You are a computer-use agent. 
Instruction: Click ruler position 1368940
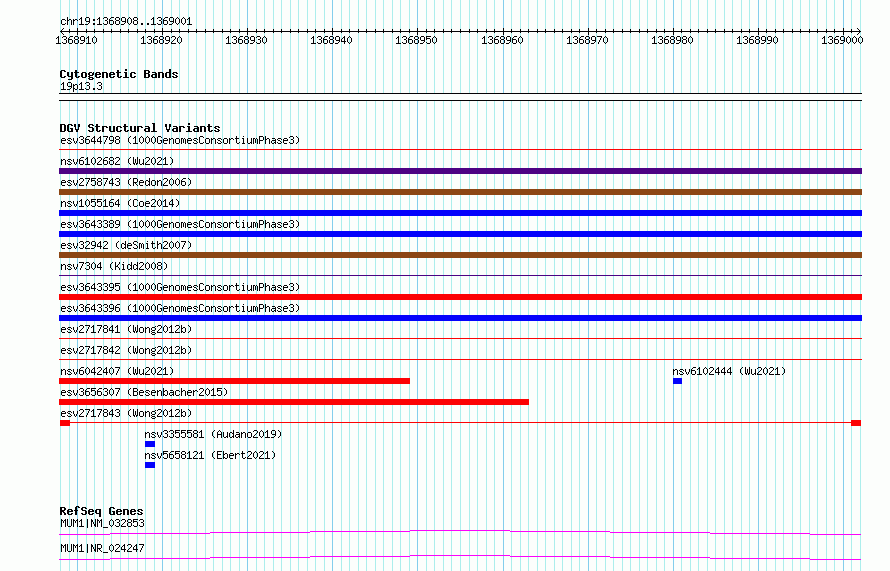click(x=331, y=40)
